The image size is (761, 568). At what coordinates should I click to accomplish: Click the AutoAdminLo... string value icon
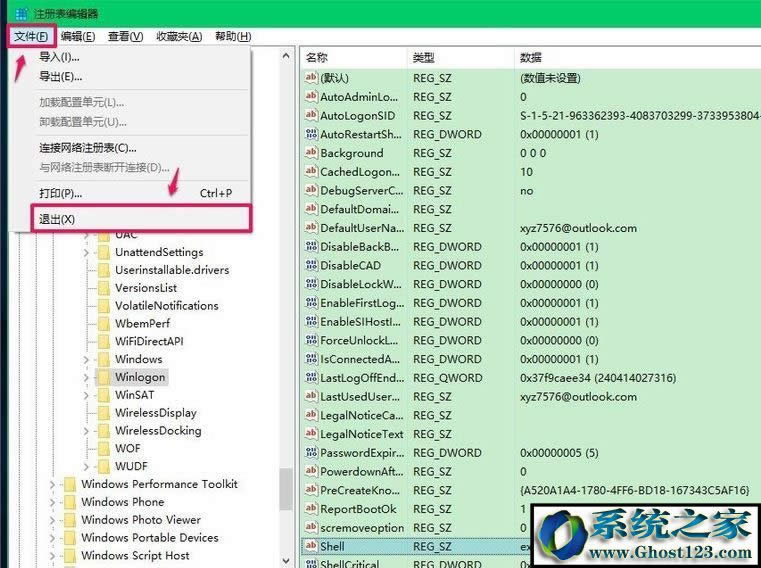point(311,96)
